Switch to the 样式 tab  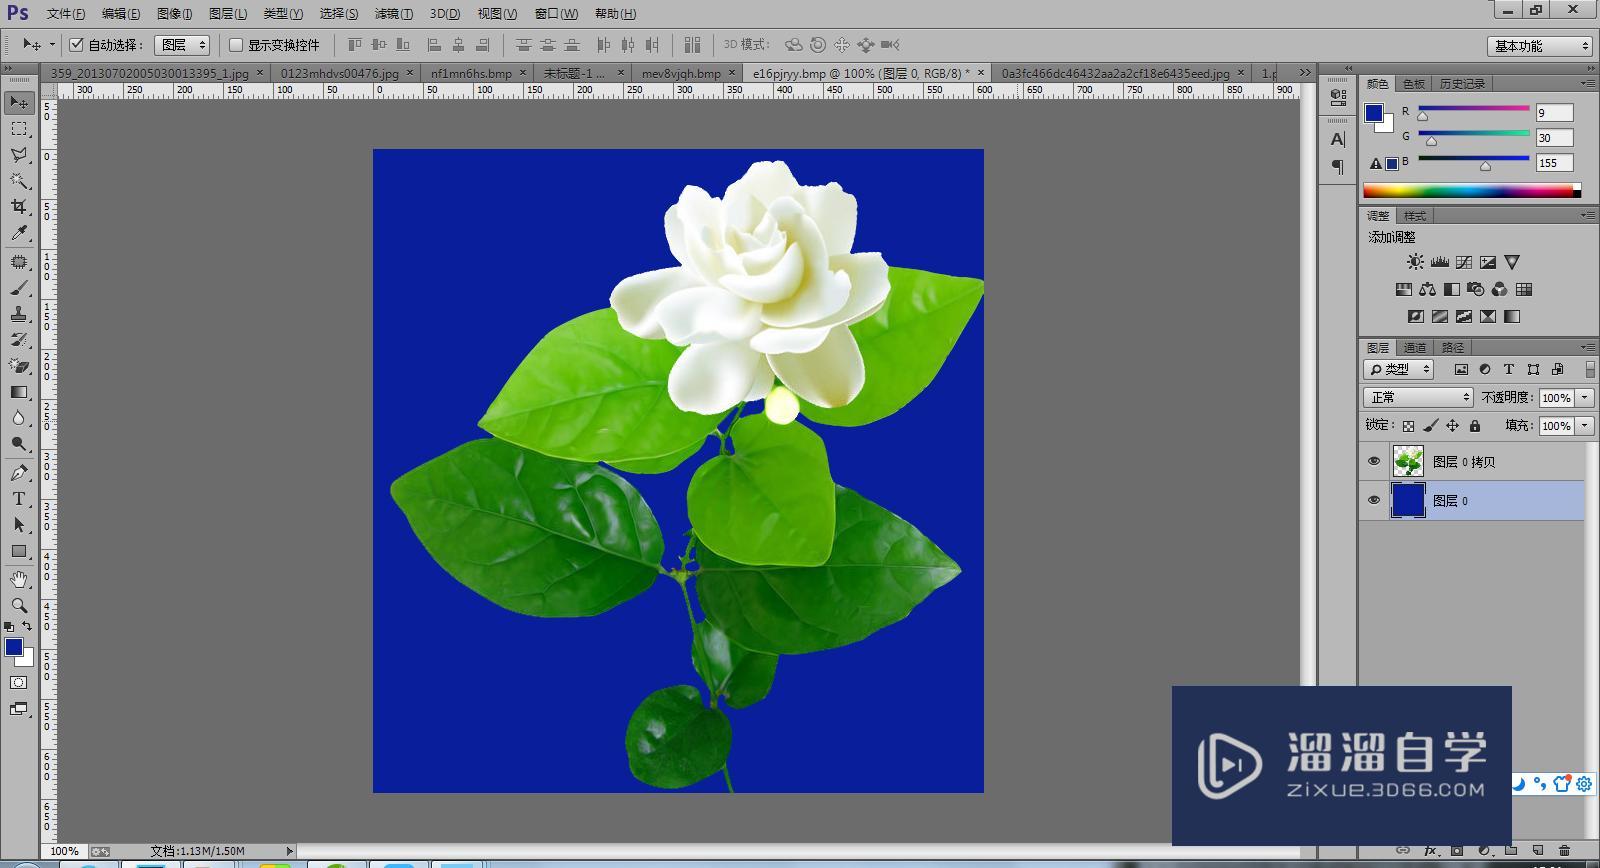coord(1415,216)
